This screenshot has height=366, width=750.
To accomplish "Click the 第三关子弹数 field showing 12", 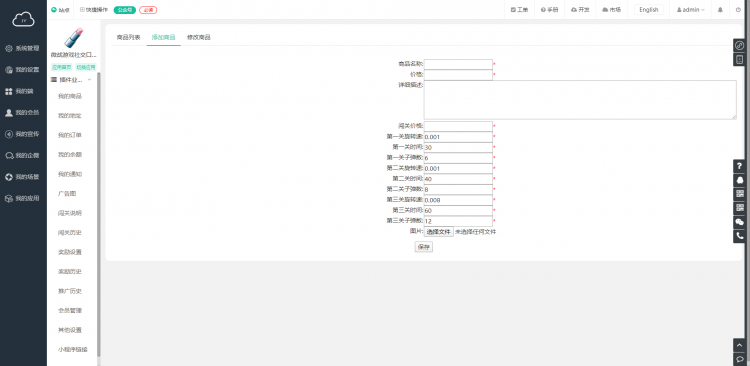I will point(458,221).
